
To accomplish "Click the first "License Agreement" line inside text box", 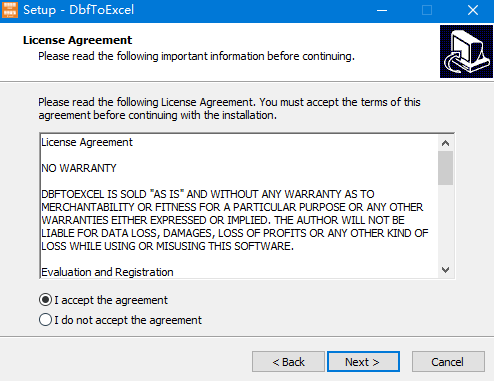I will [87, 142].
